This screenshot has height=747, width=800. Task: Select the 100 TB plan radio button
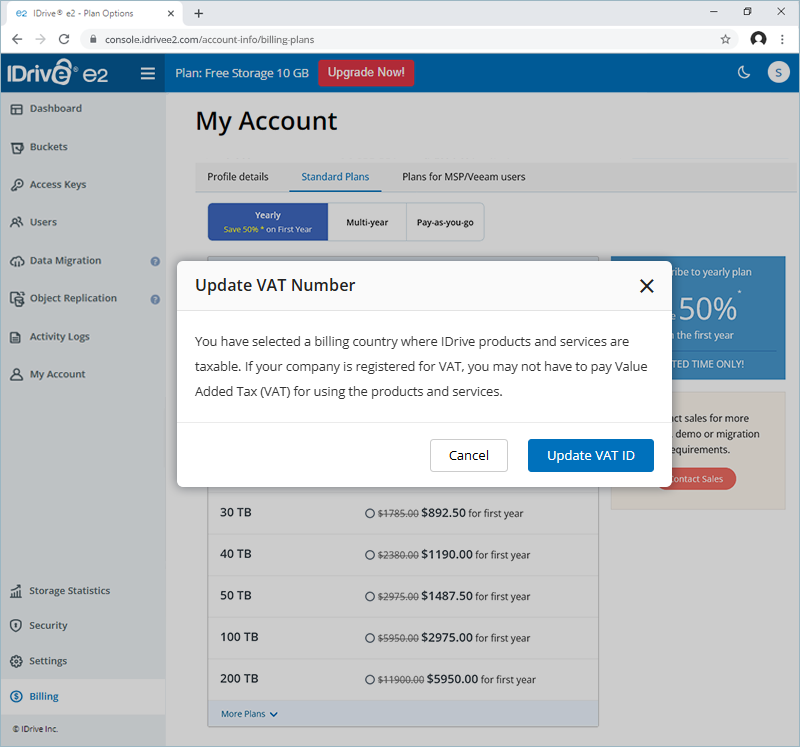point(370,638)
